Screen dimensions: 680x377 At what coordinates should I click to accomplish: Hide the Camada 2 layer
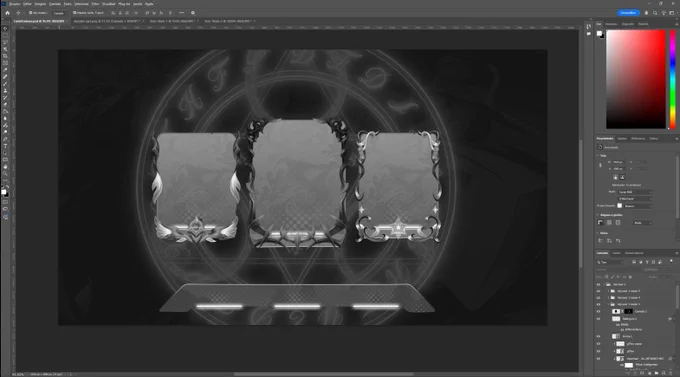point(598,311)
